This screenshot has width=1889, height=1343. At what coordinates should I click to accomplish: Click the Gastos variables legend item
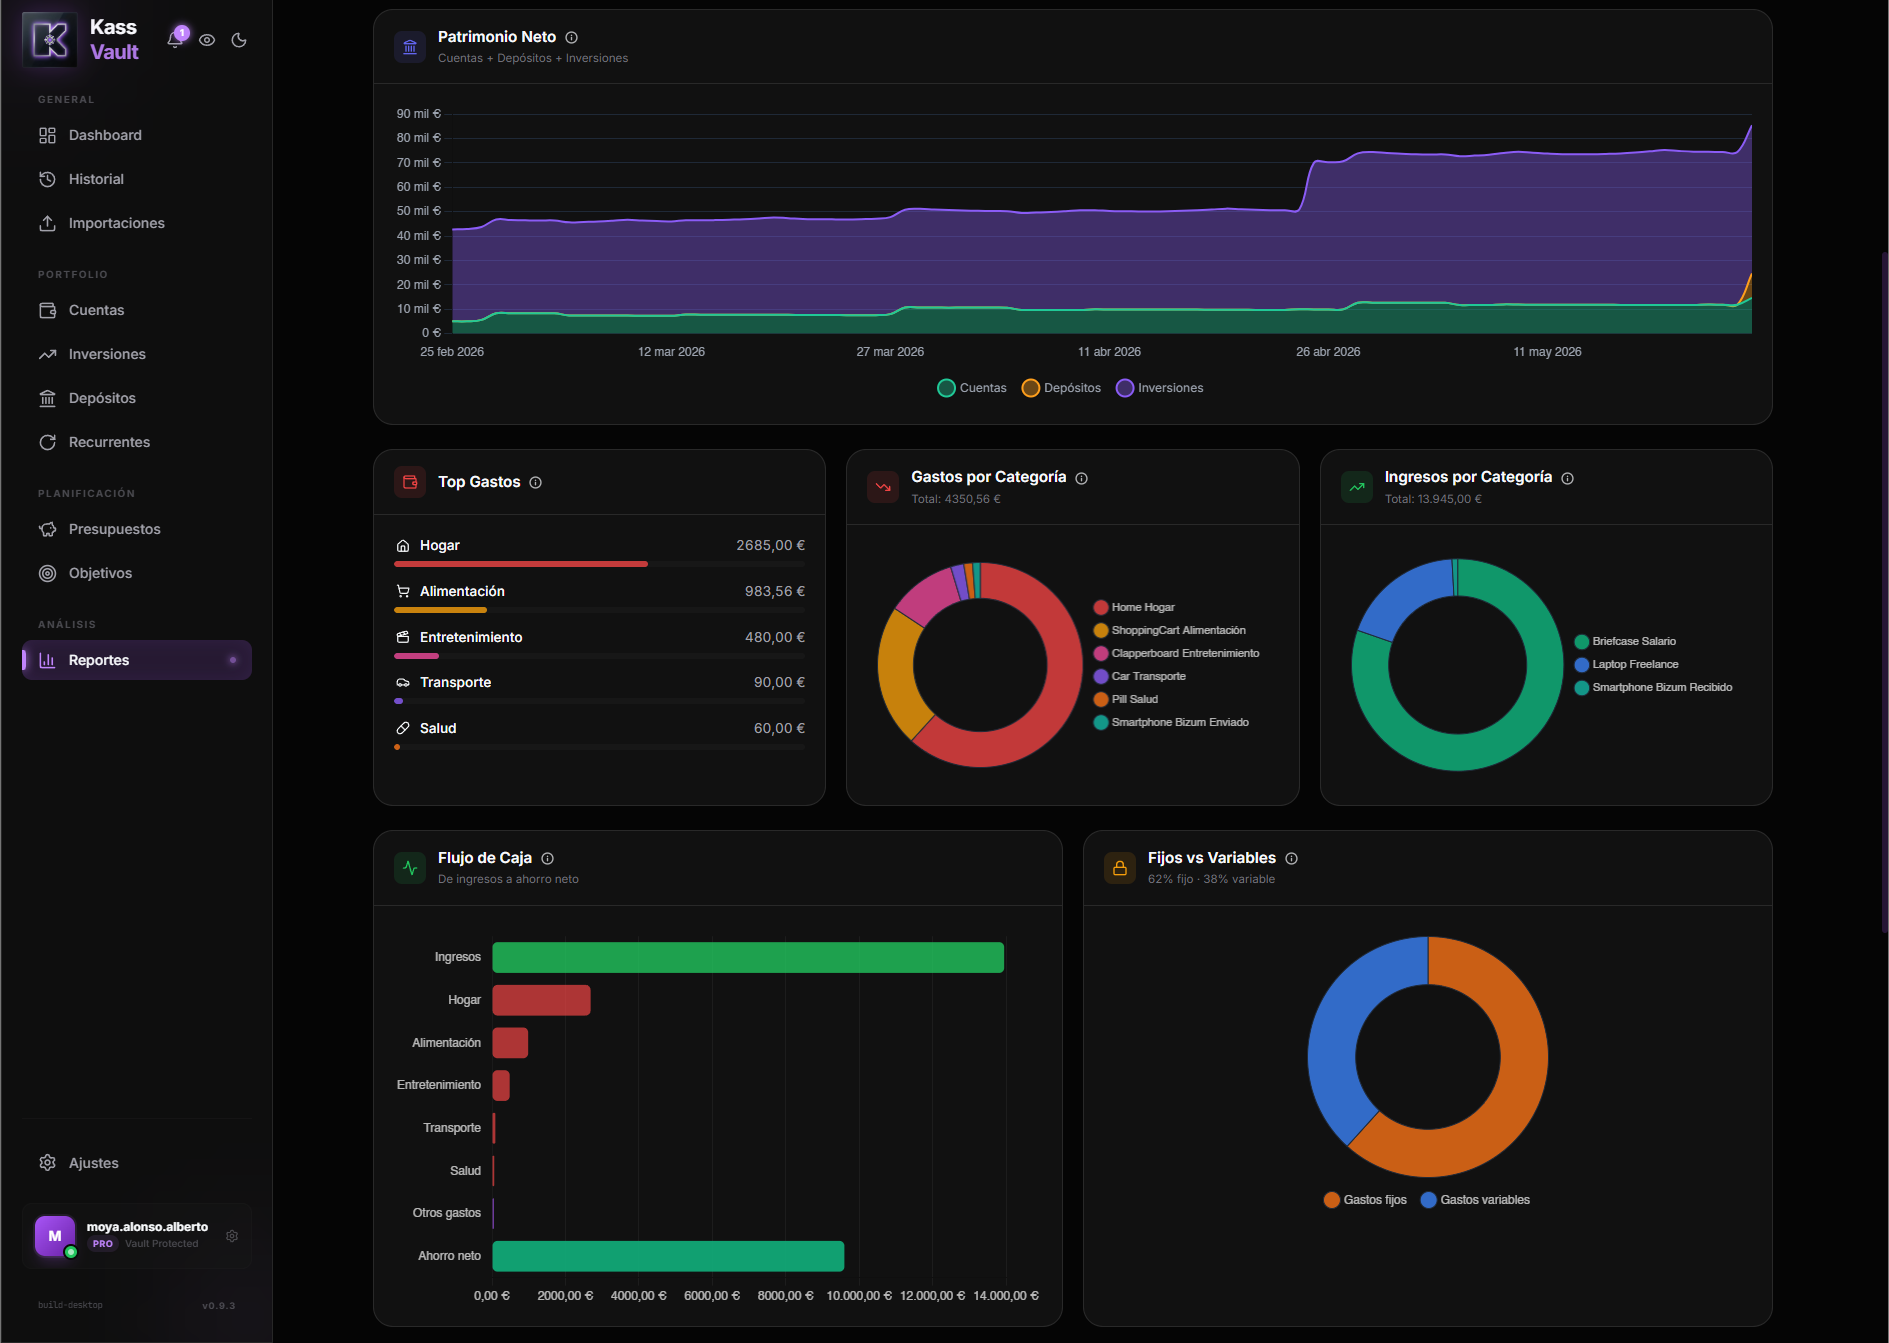click(1475, 1200)
